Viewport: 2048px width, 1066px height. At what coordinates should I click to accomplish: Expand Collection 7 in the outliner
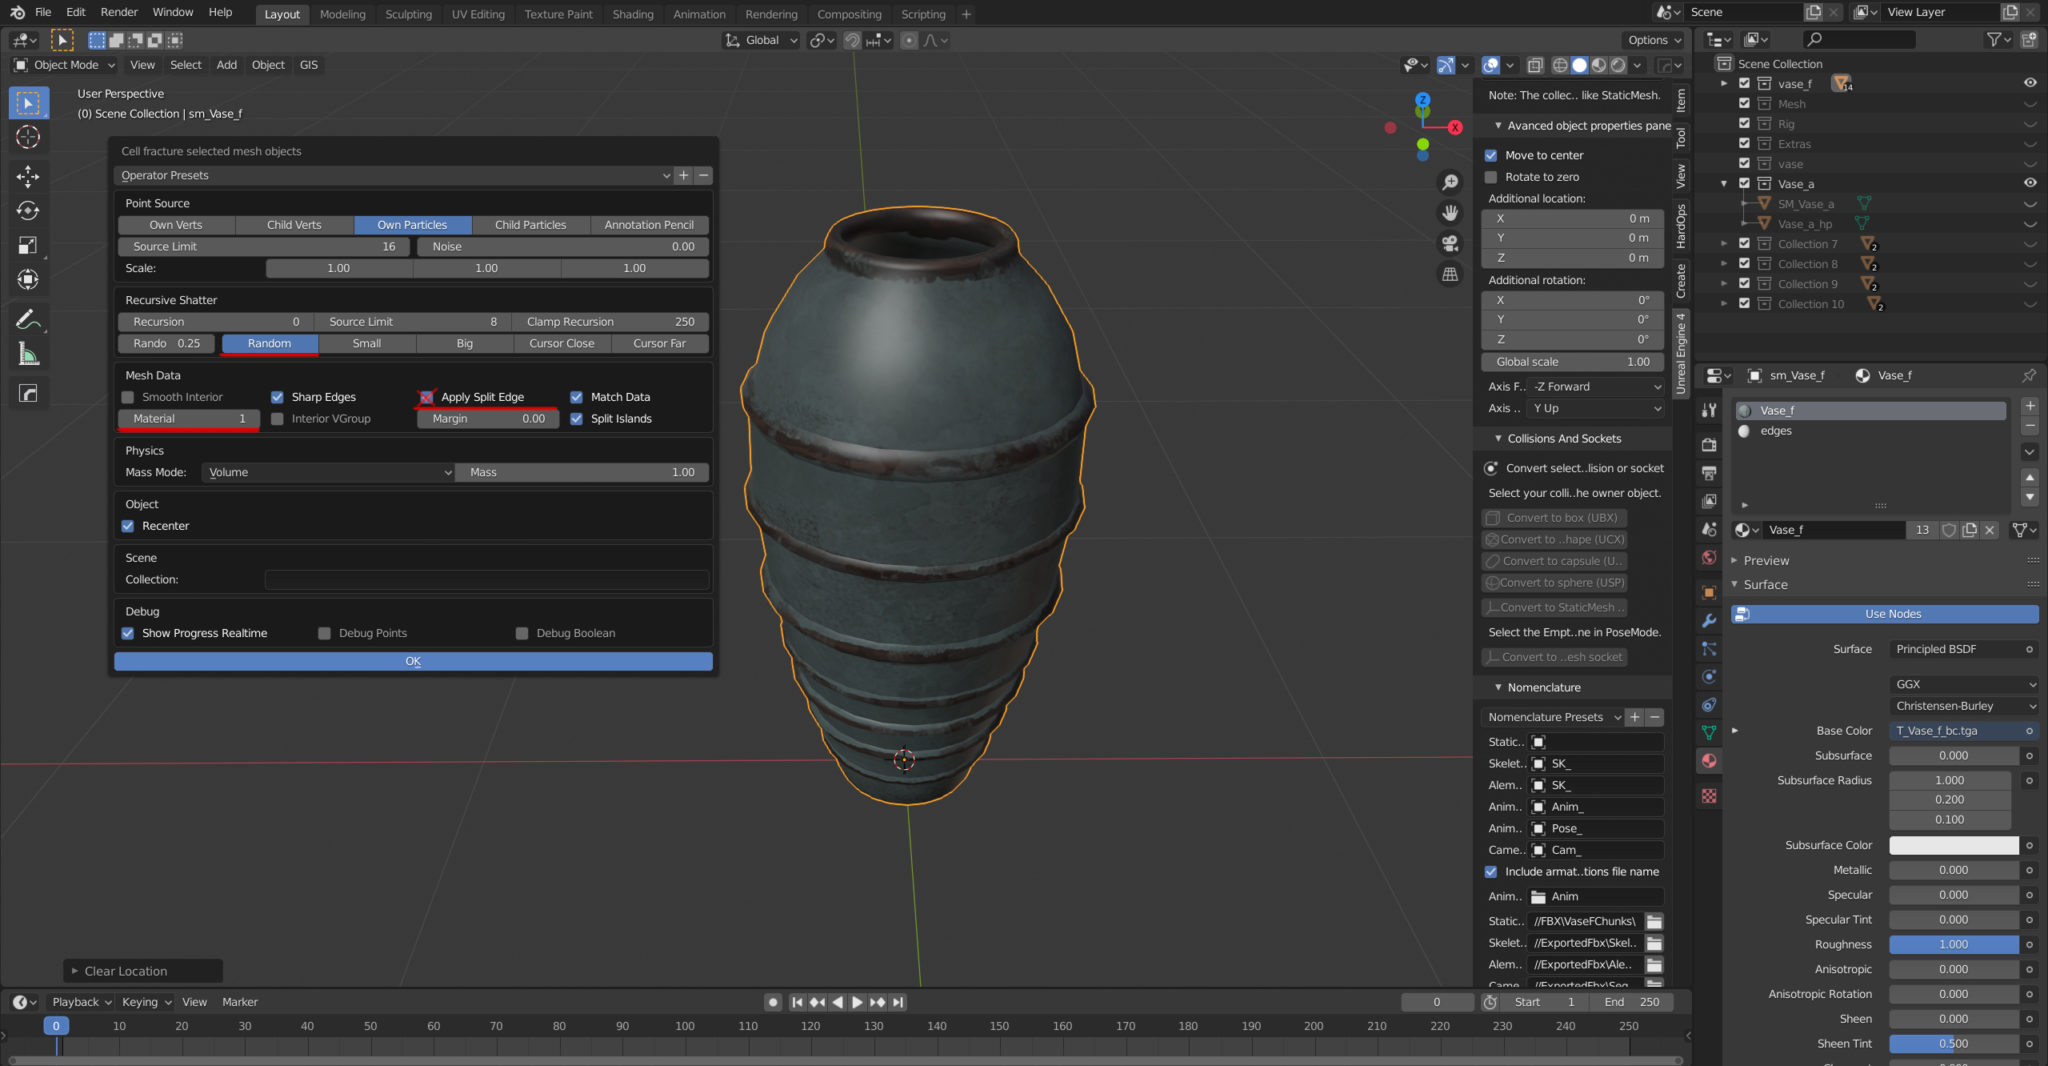pos(1726,243)
